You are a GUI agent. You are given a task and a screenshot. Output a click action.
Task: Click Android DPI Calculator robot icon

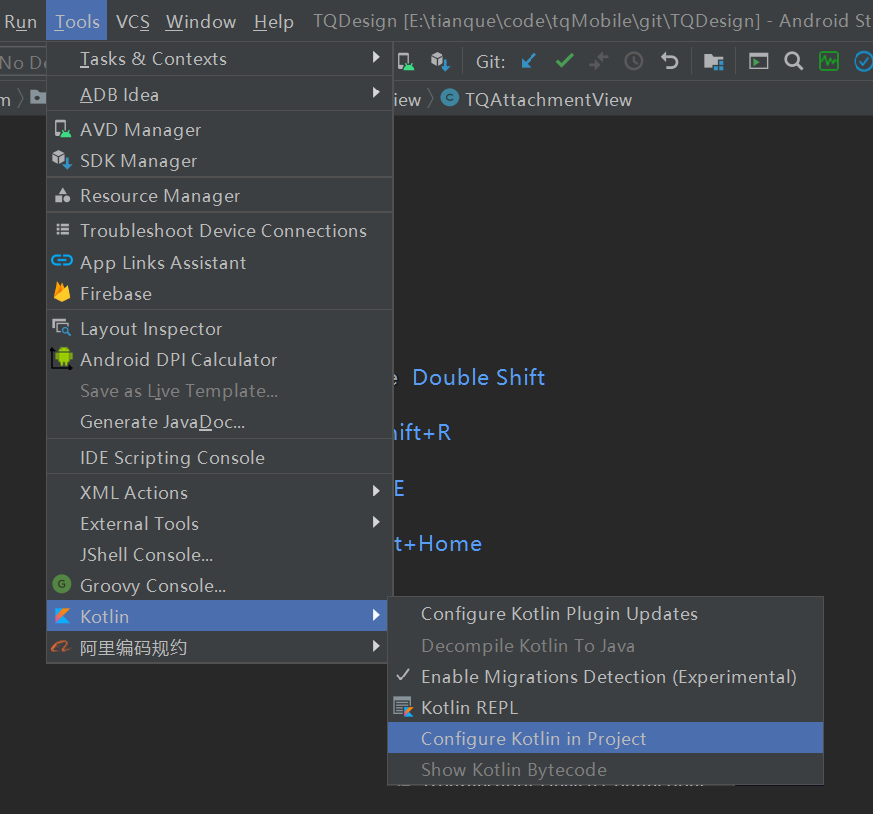[62, 358]
